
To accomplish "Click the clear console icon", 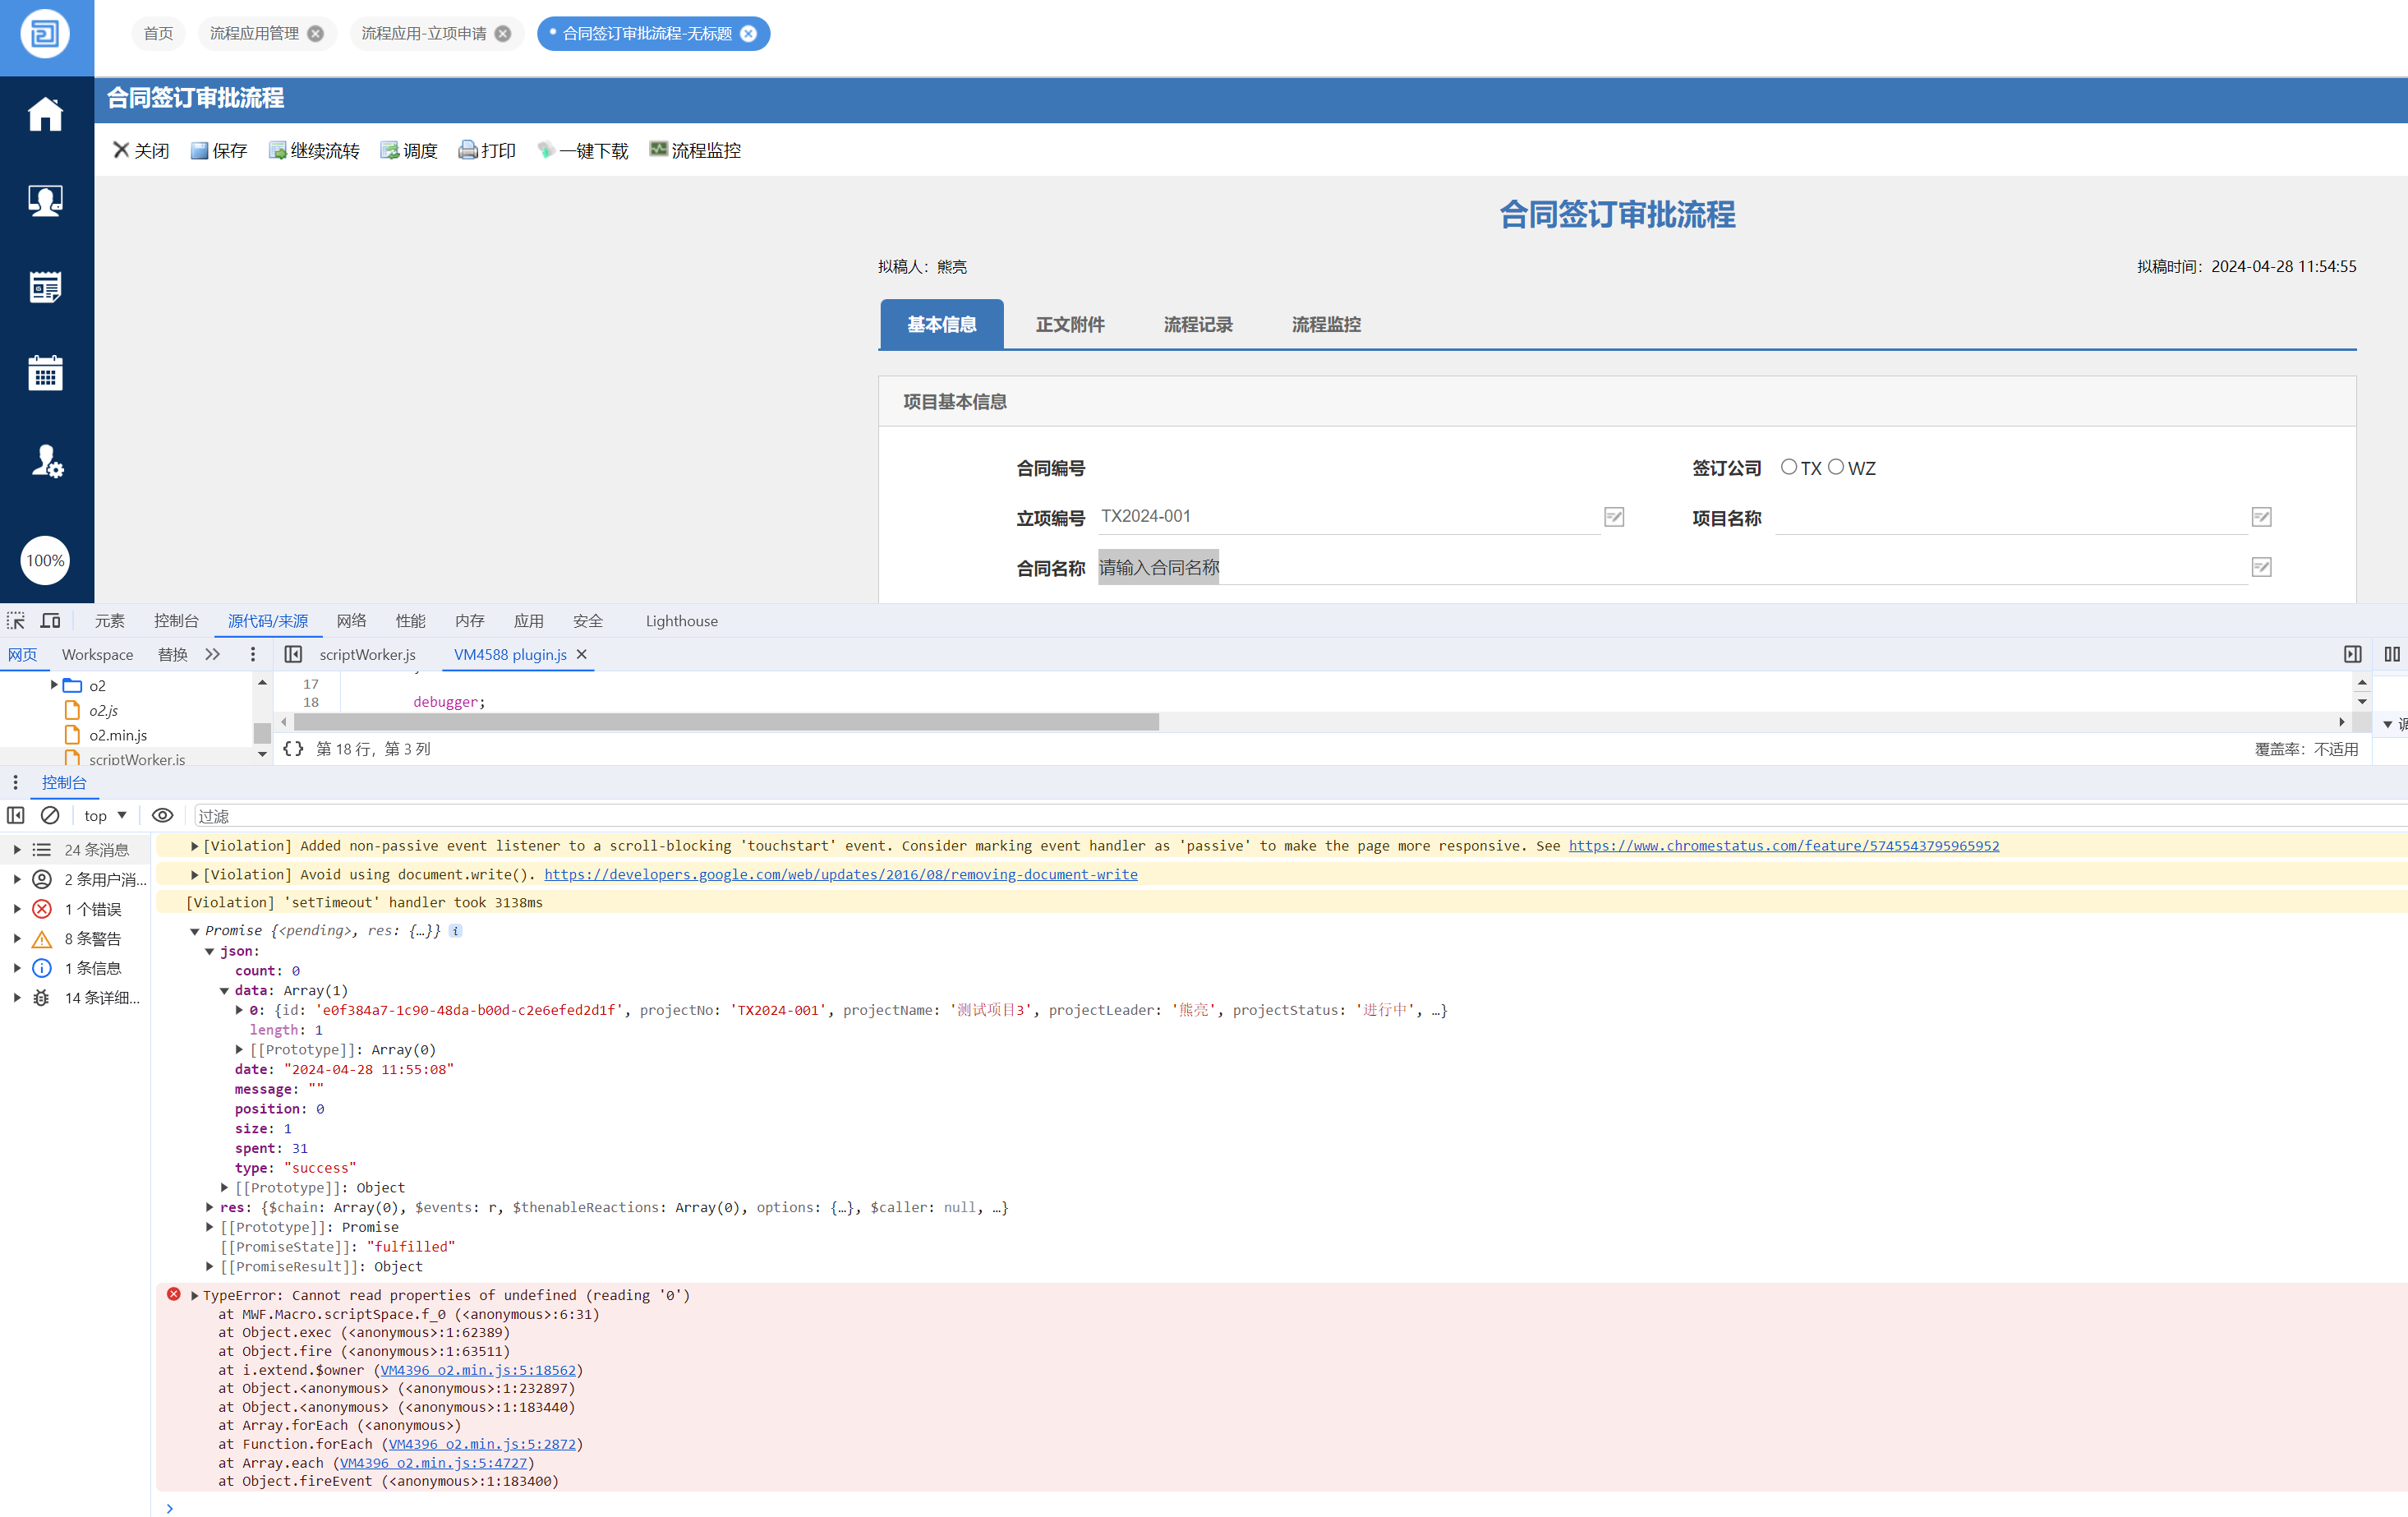I will point(50,816).
